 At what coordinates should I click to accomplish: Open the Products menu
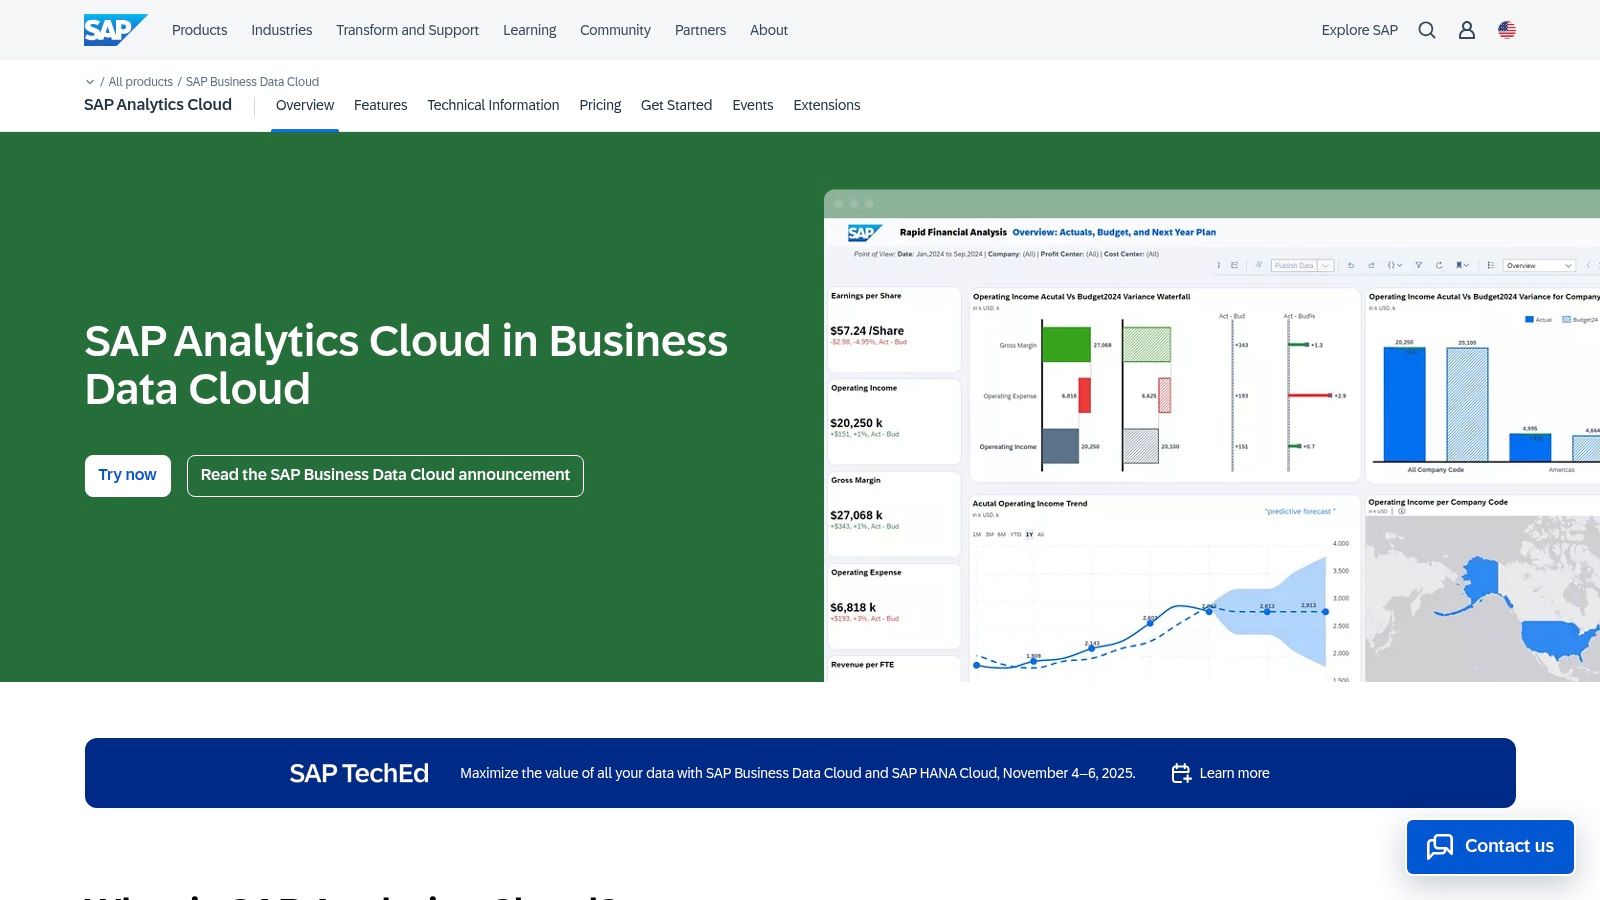pyautogui.click(x=199, y=30)
